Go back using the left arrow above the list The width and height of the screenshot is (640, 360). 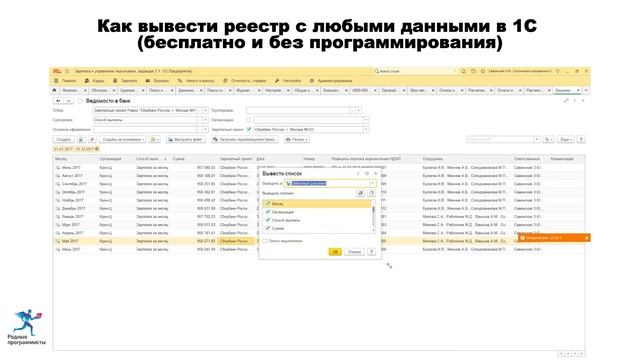click(58, 100)
